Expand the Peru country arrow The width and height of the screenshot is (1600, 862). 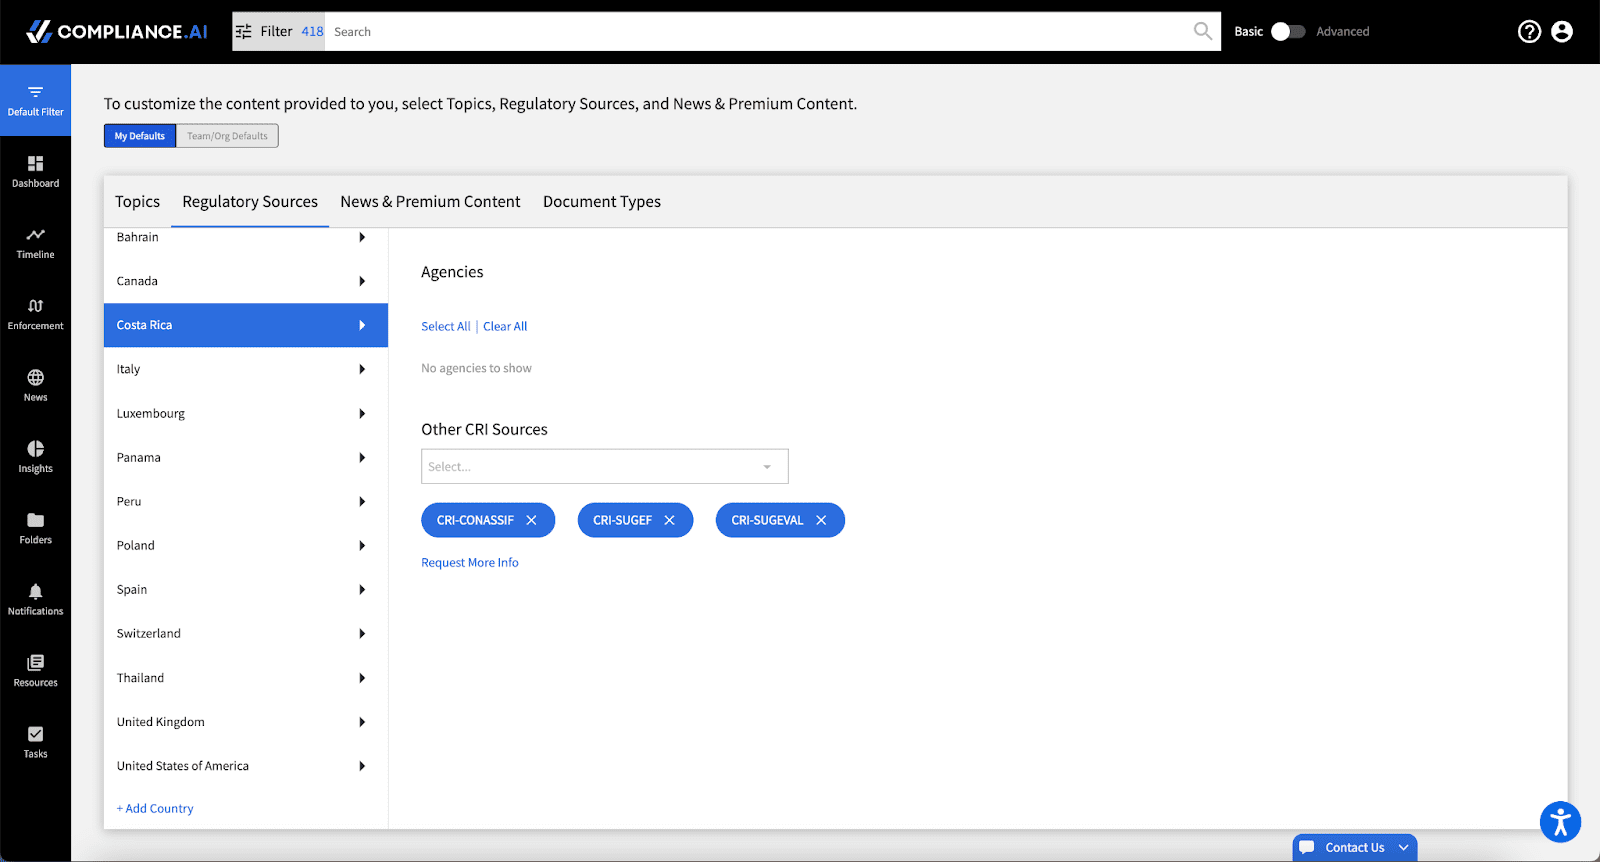pos(362,501)
